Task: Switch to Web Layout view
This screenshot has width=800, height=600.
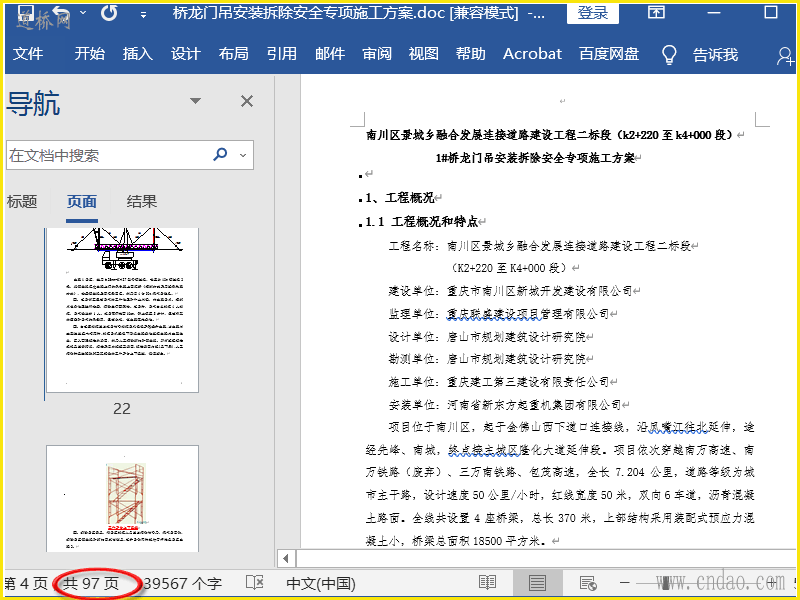Action: pyautogui.click(x=587, y=583)
